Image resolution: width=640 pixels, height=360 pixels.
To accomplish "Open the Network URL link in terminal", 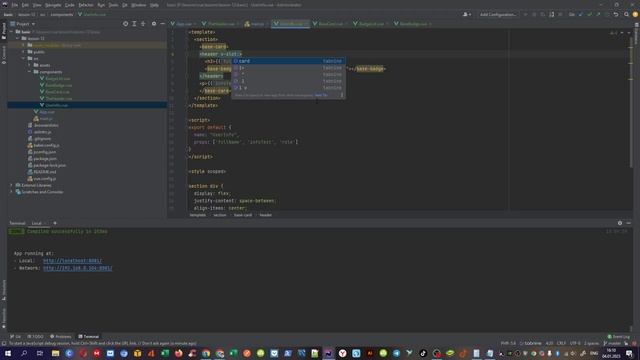I will pos(78,268).
